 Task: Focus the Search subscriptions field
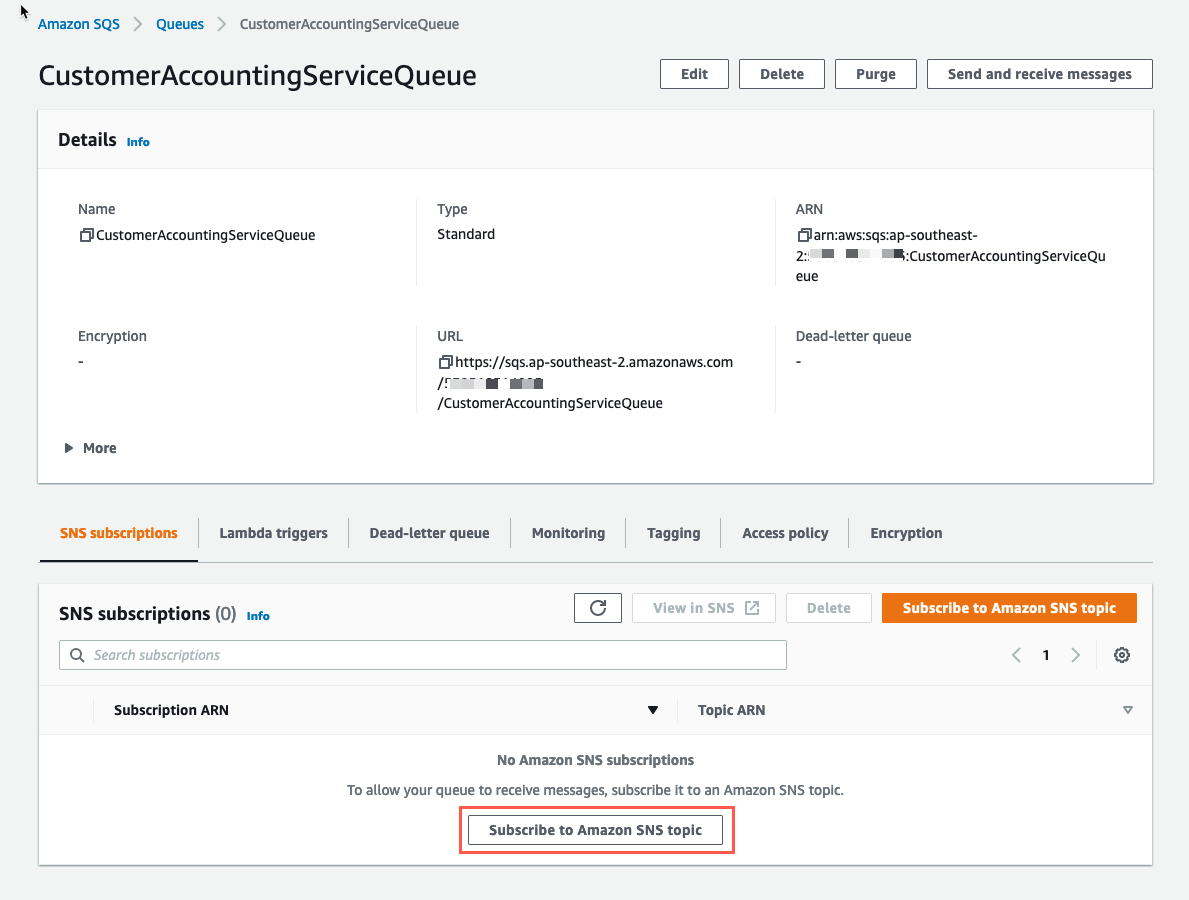point(422,655)
